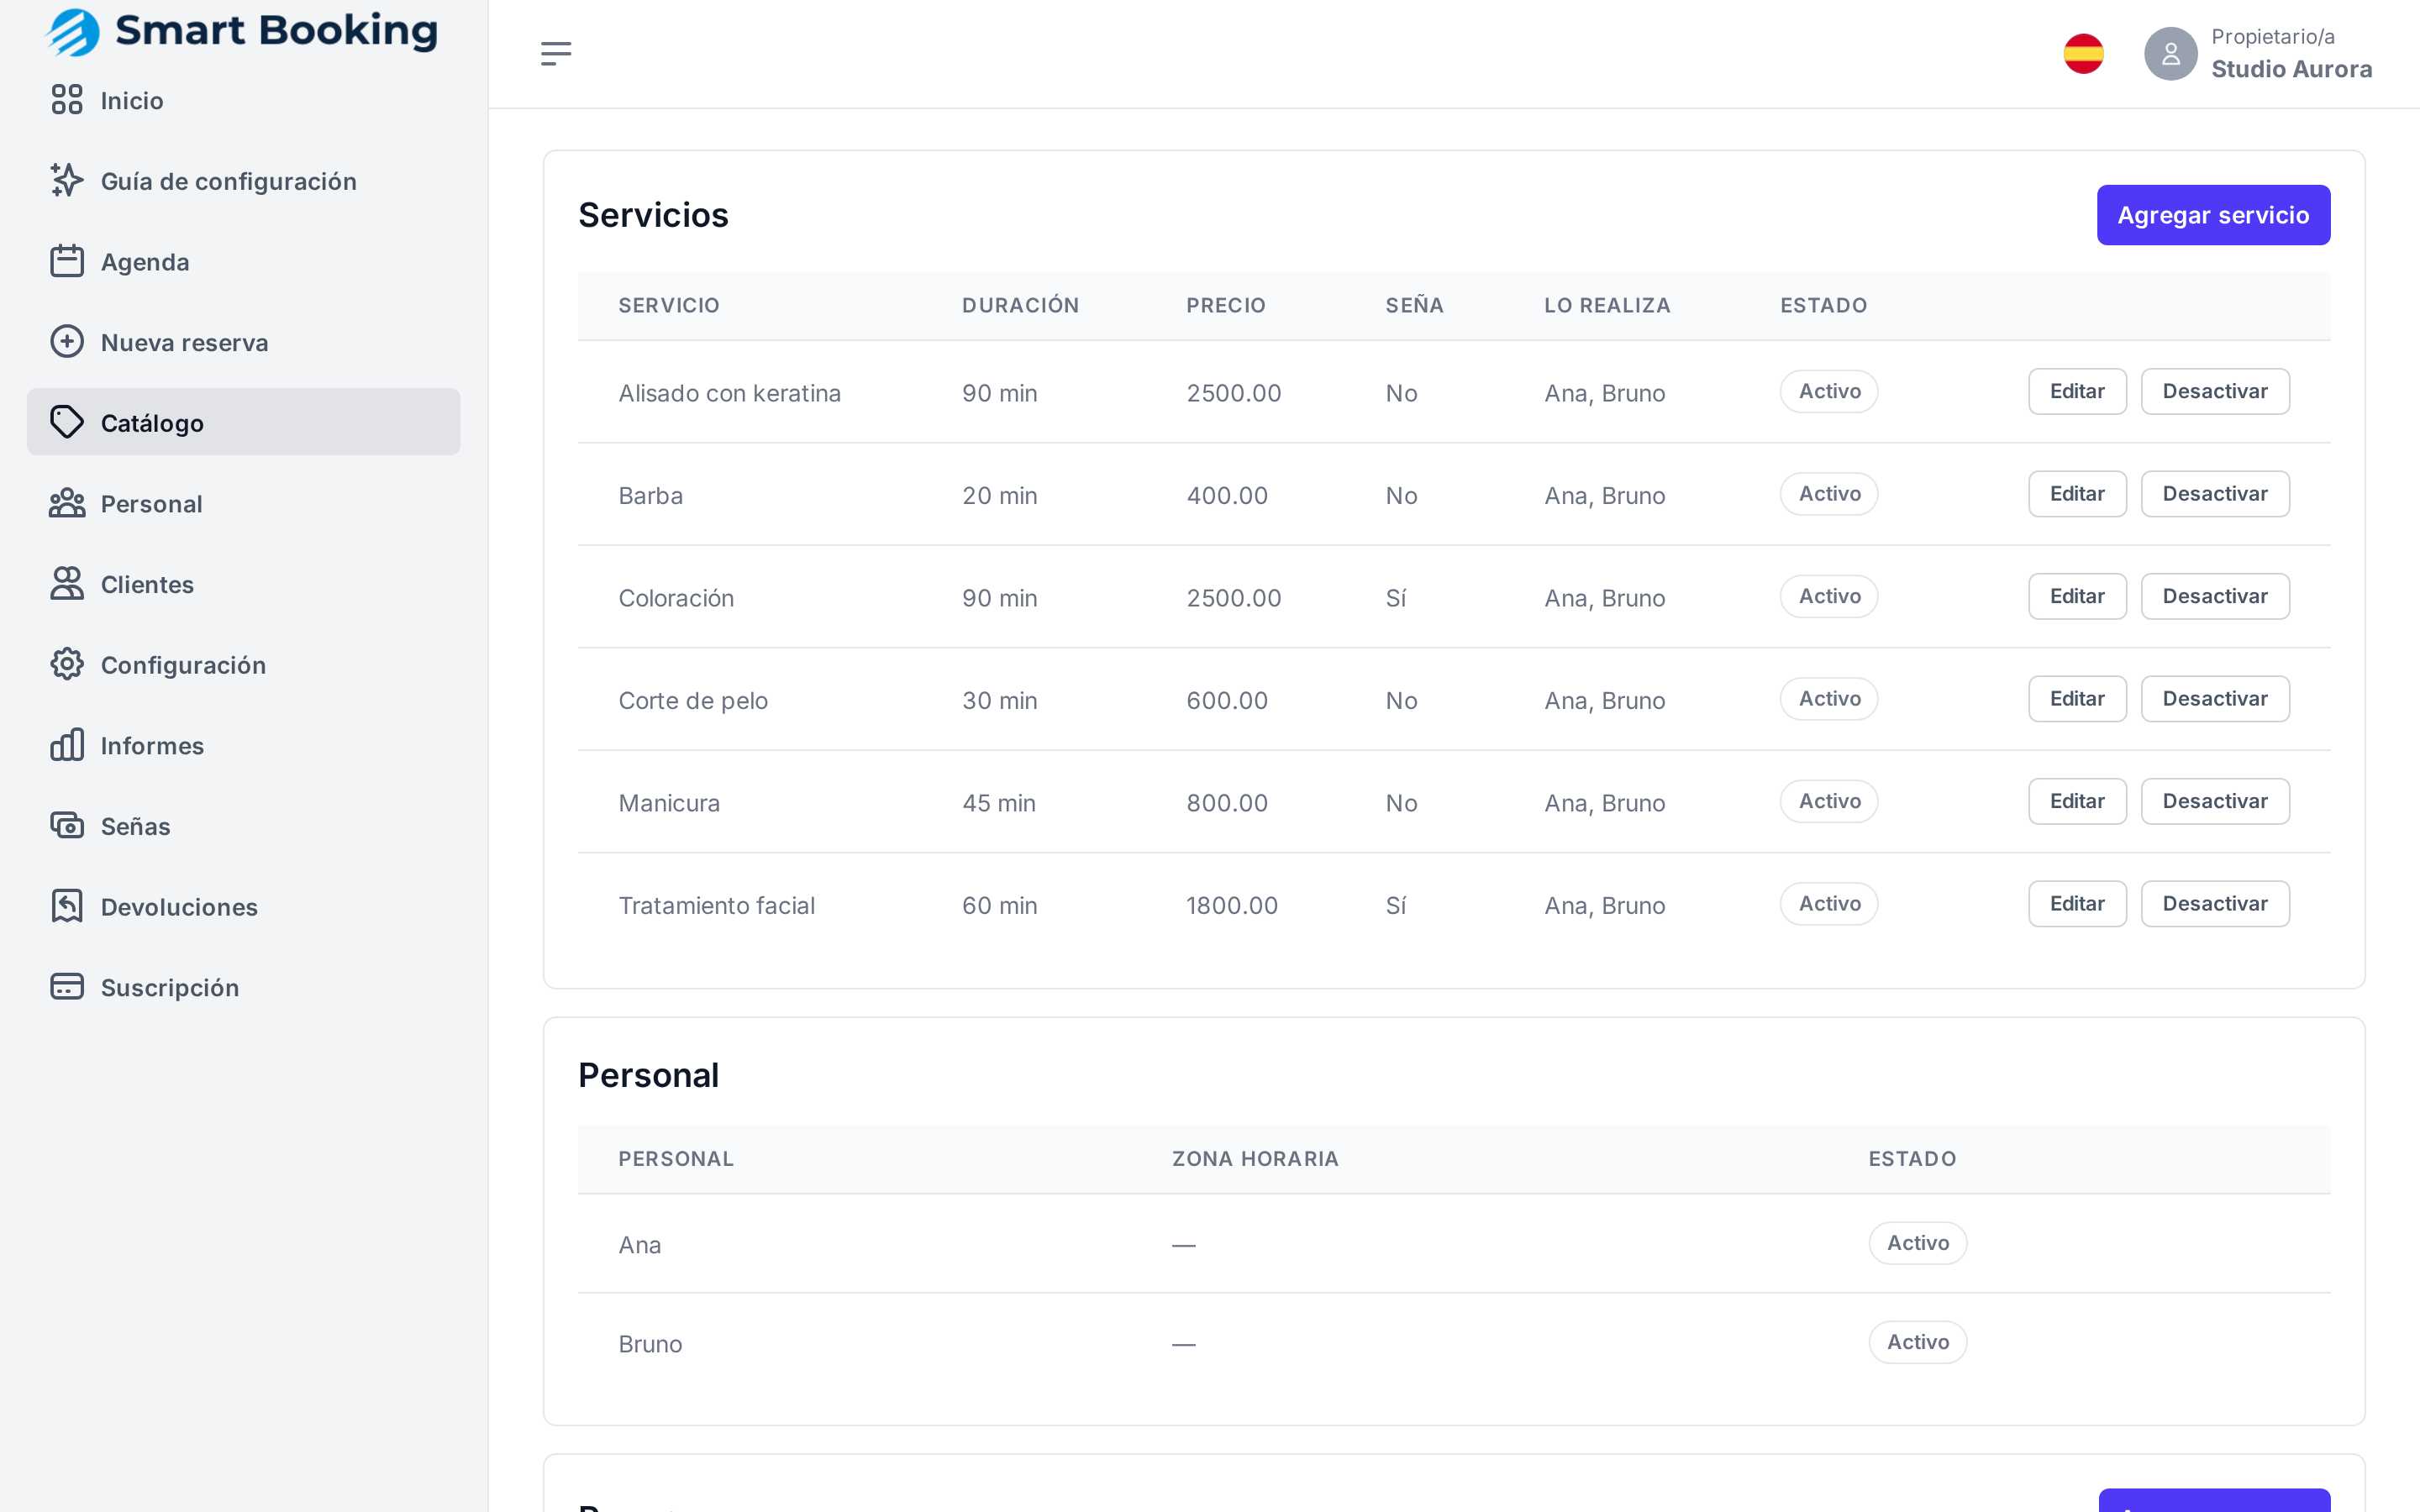
Task: Click the Smart Booking logo
Action: pos(242,31)
